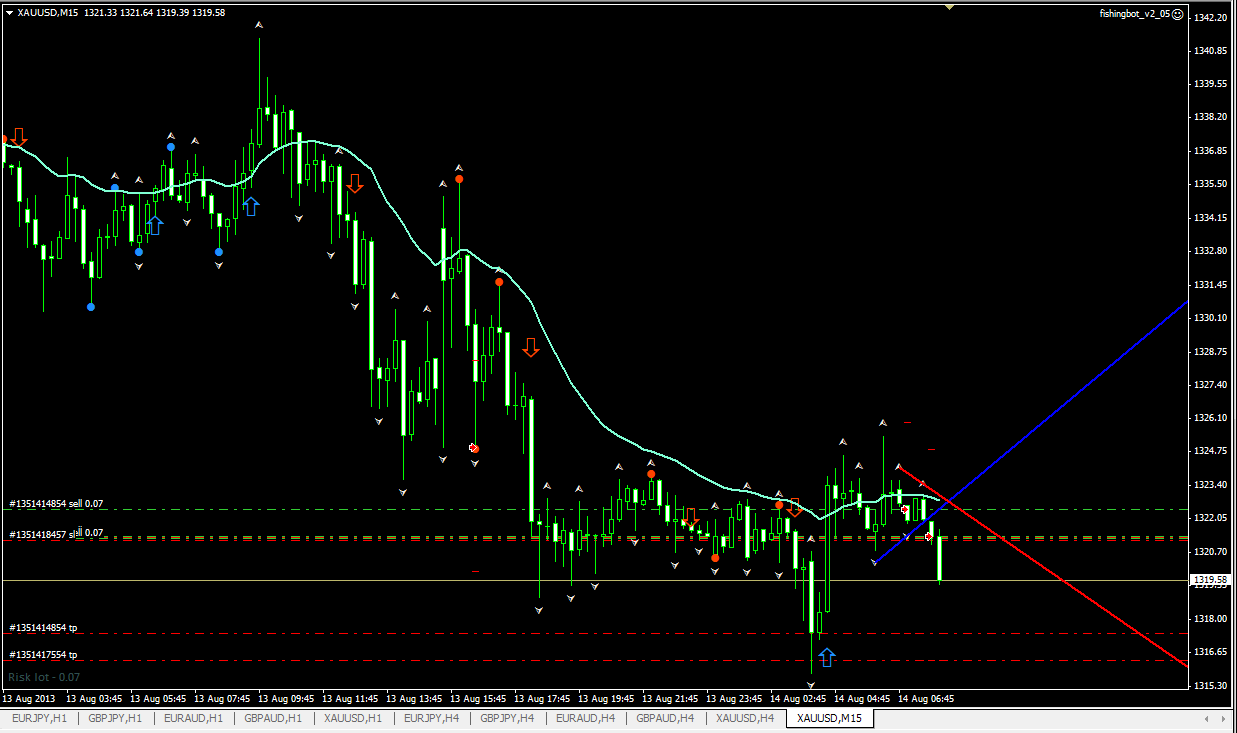Viewport: 1237px width, 733px height.
Task: Click the current price tag 1319.58
Action: click(x=1210, y=579)
